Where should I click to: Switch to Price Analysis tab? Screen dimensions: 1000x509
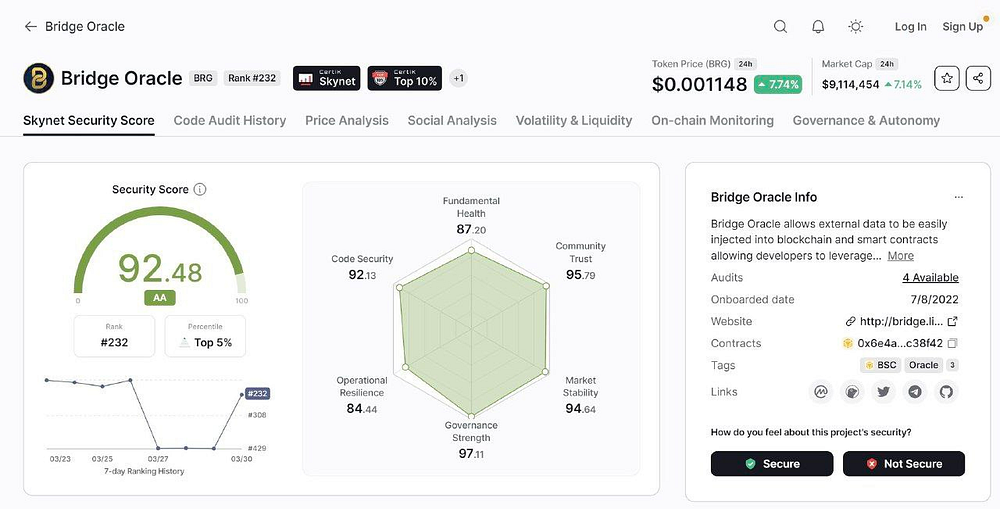coord(347,121)
